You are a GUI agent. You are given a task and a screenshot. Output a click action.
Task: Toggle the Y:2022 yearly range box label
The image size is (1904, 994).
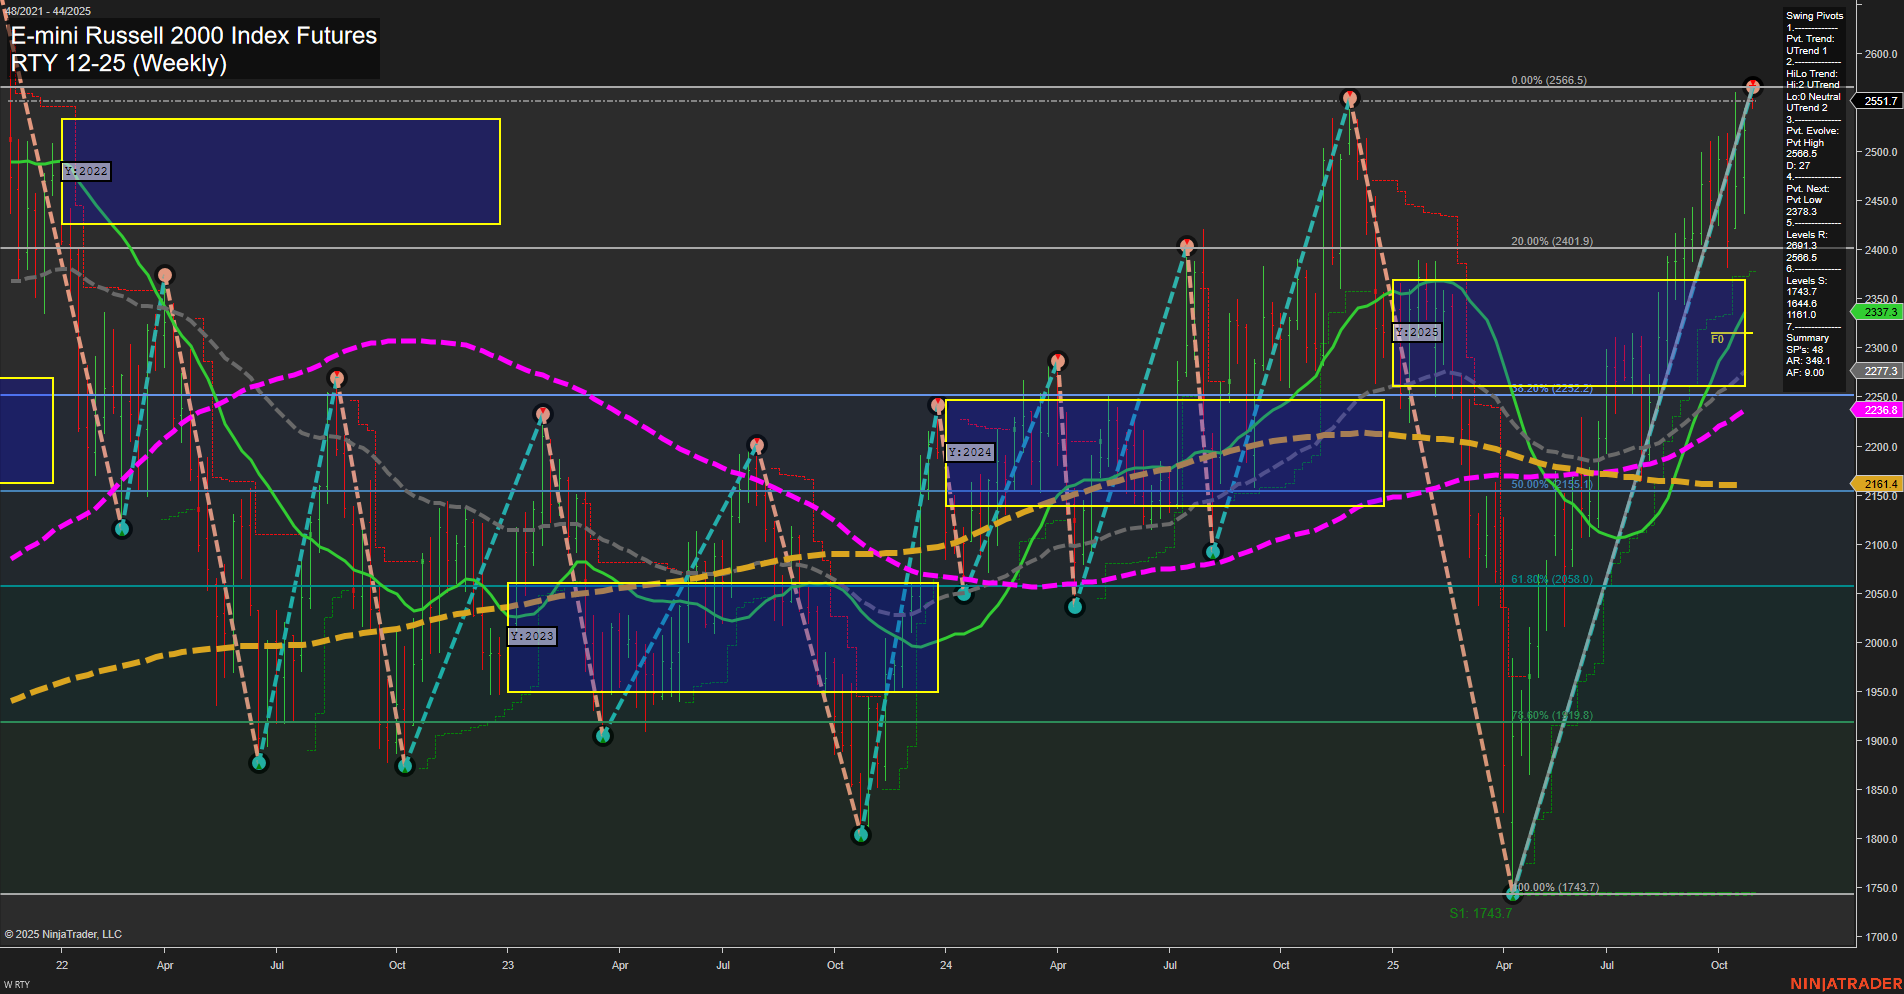(x=85, y=171)
